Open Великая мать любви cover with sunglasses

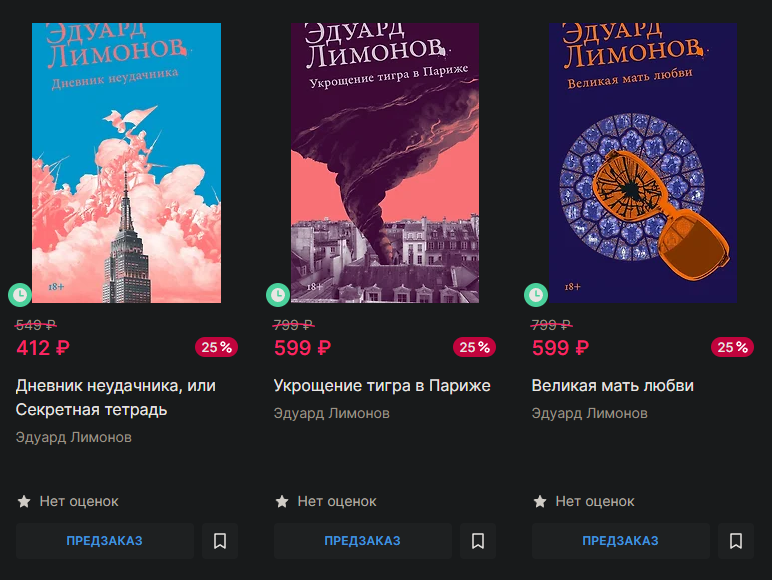(x=643, y=162)
